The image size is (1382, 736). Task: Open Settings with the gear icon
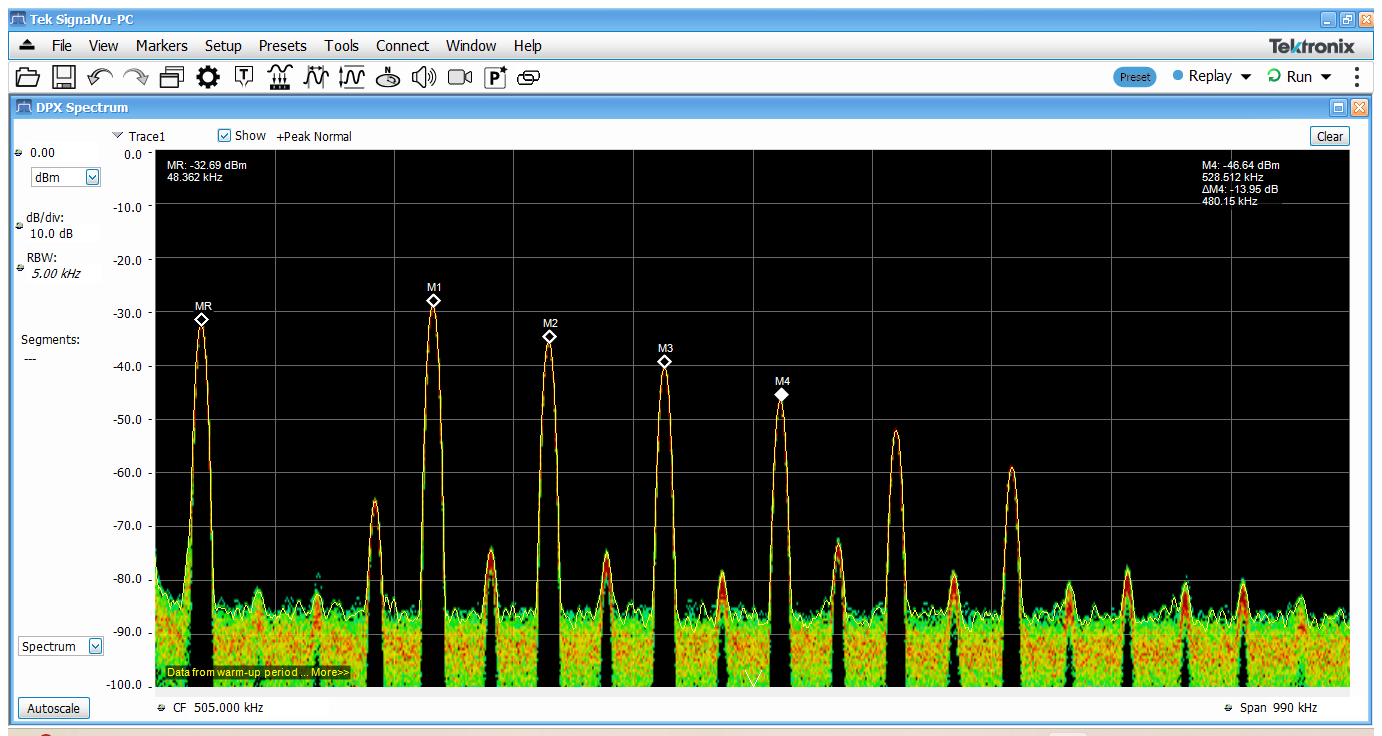click(207, 77)
